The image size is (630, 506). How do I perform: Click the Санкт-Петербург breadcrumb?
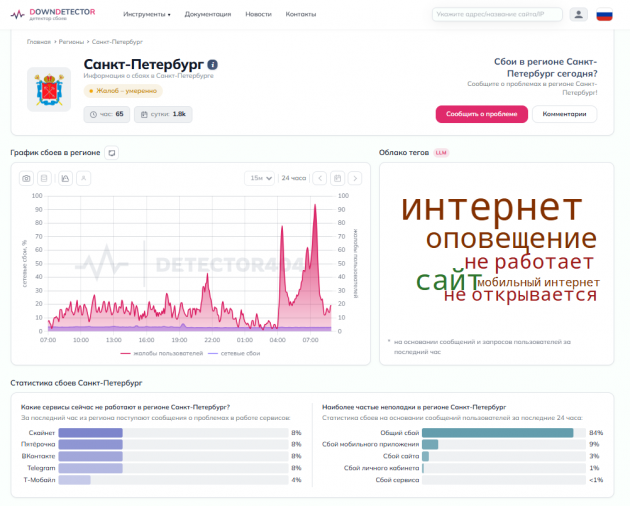click(117, 42)
